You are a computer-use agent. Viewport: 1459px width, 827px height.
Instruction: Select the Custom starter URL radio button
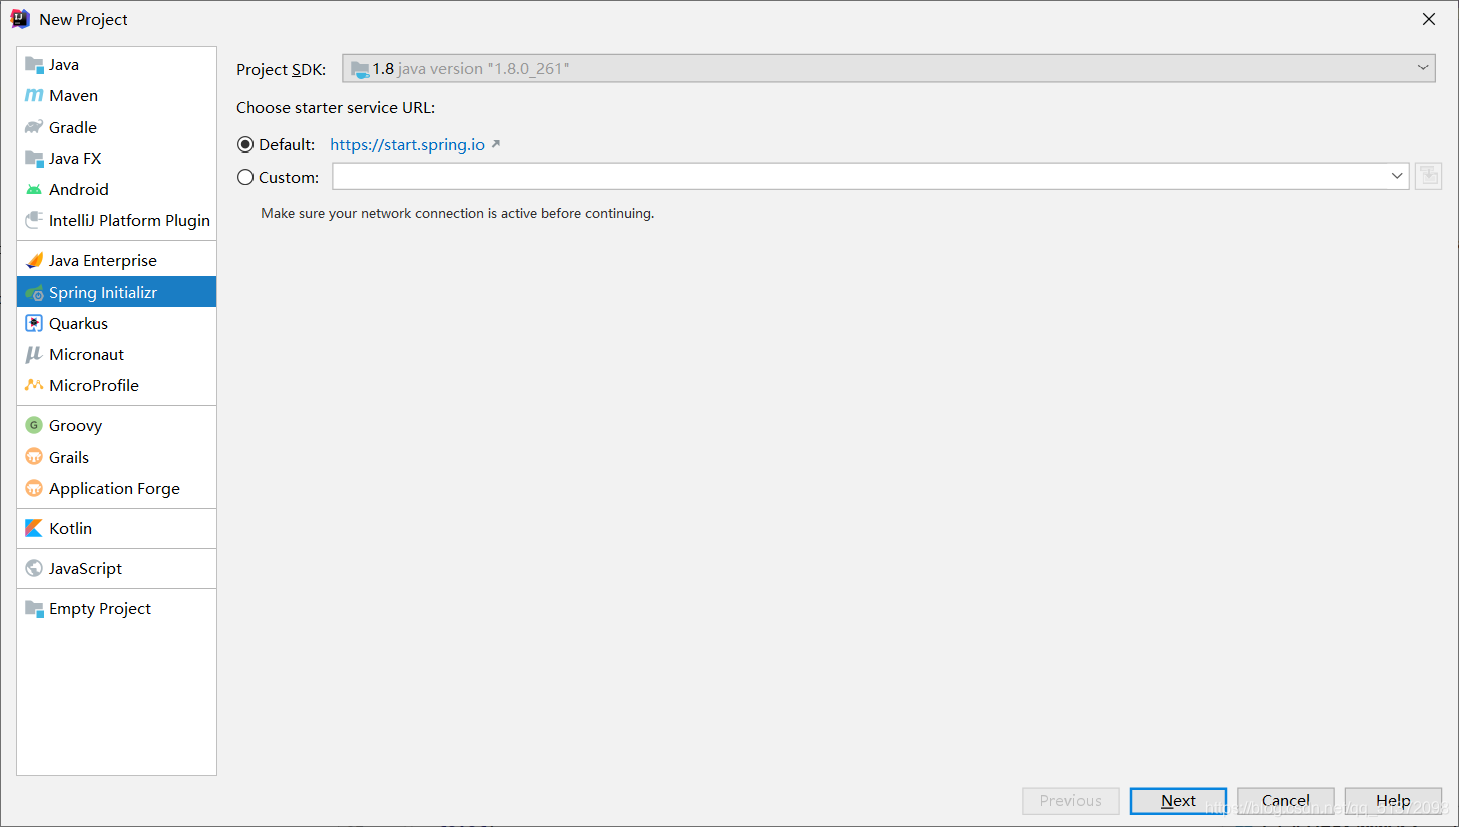pos(245,178)
